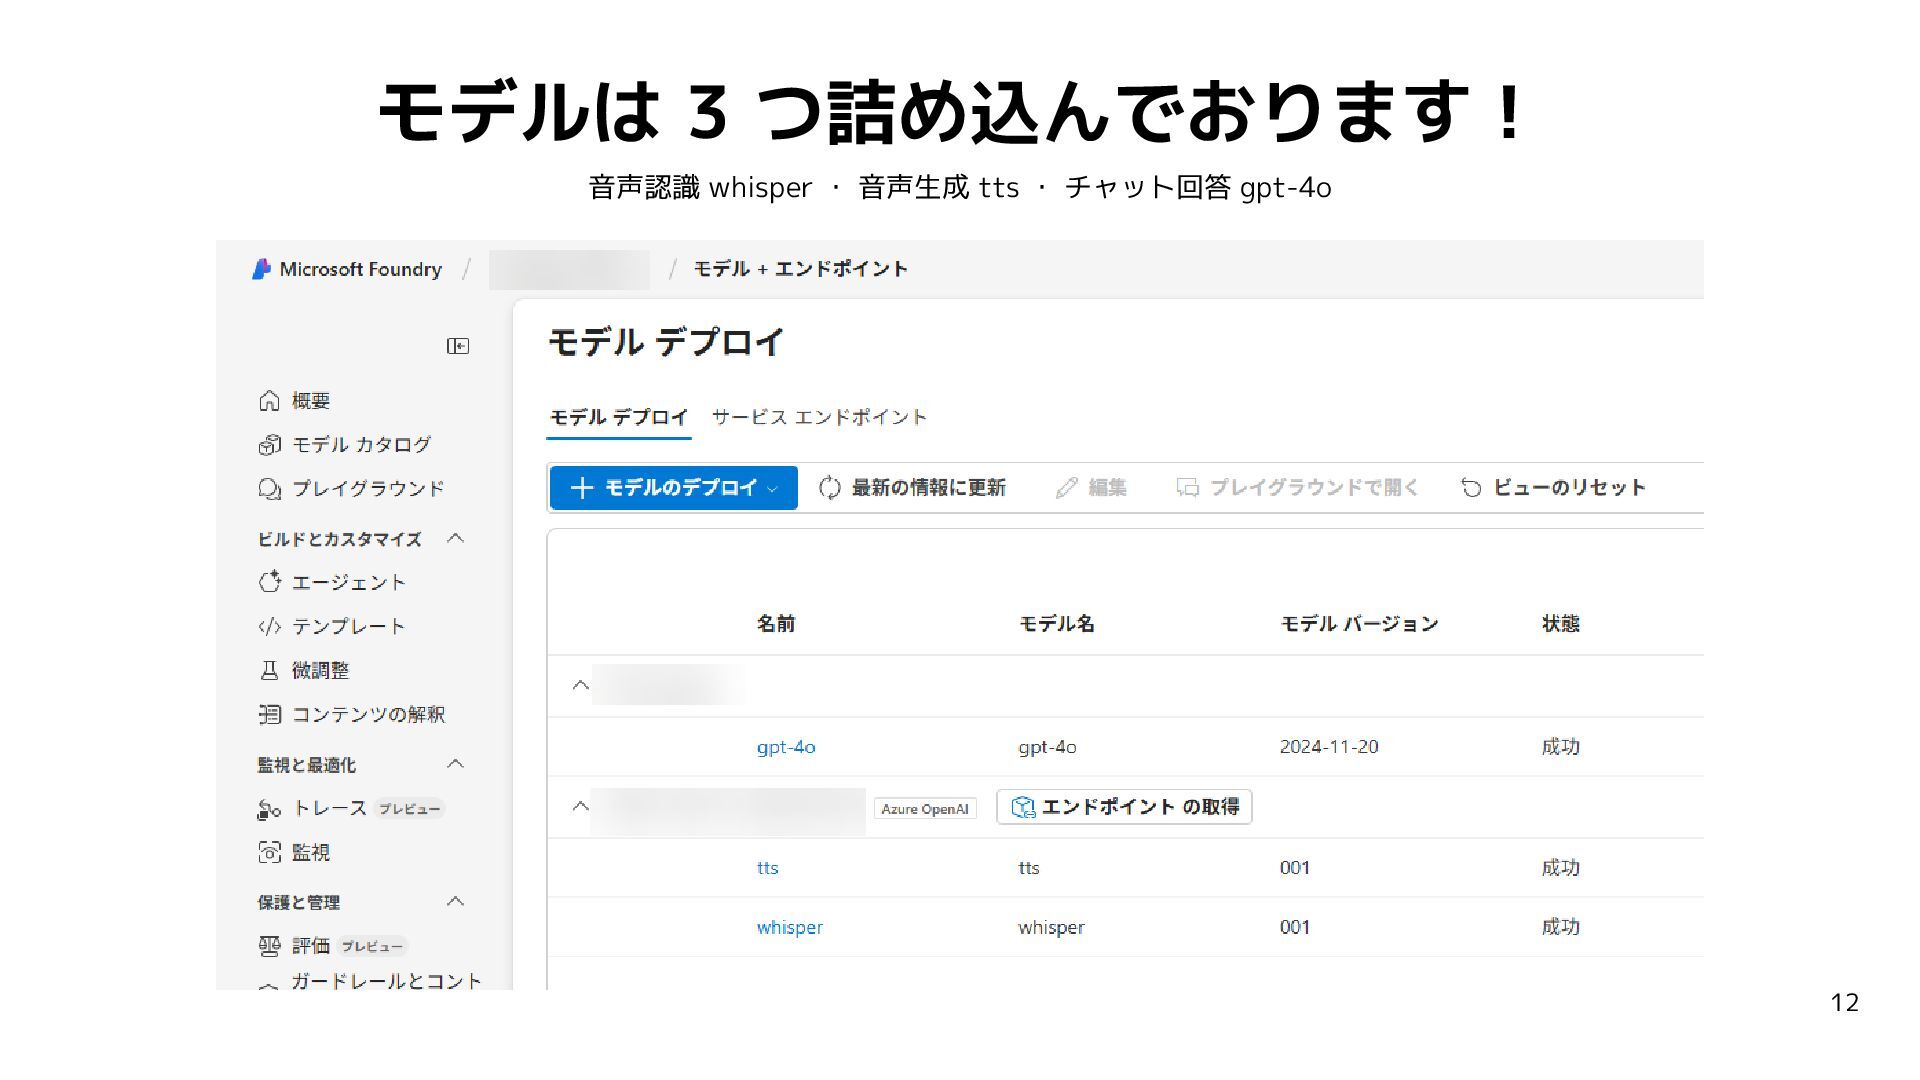Image resolution: width=1920 pixels, height=1080 pixels.
Task: Click 最新の情報に更新 in the toolbar
Action: coord(912,488)
